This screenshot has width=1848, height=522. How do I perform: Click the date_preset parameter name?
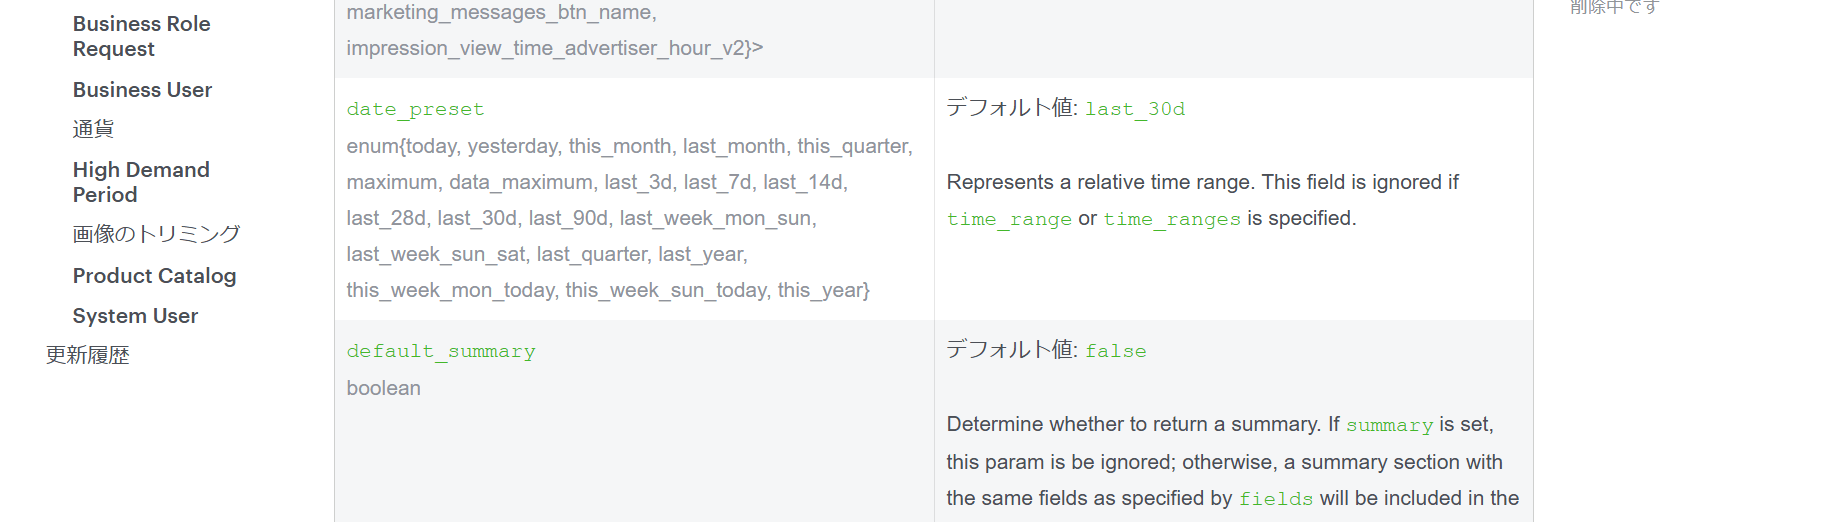coord(415,109)
